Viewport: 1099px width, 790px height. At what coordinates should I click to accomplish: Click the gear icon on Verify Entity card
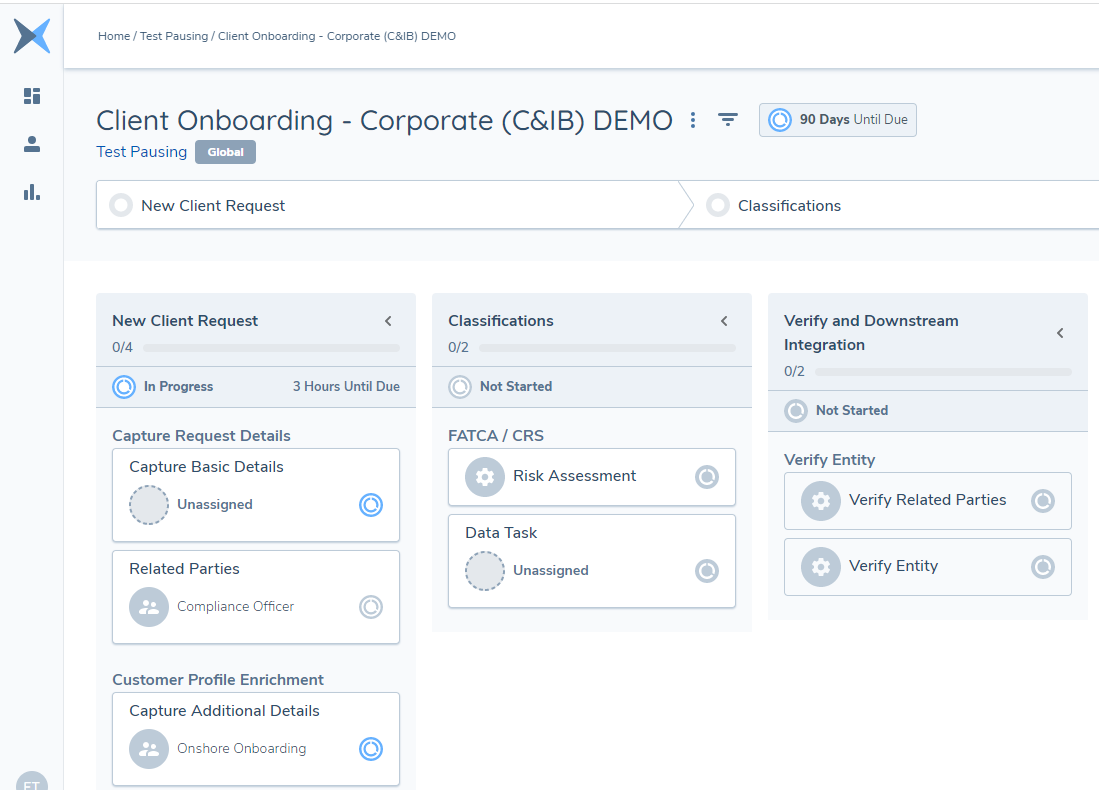pyautogui.click(x=820, y=566)
